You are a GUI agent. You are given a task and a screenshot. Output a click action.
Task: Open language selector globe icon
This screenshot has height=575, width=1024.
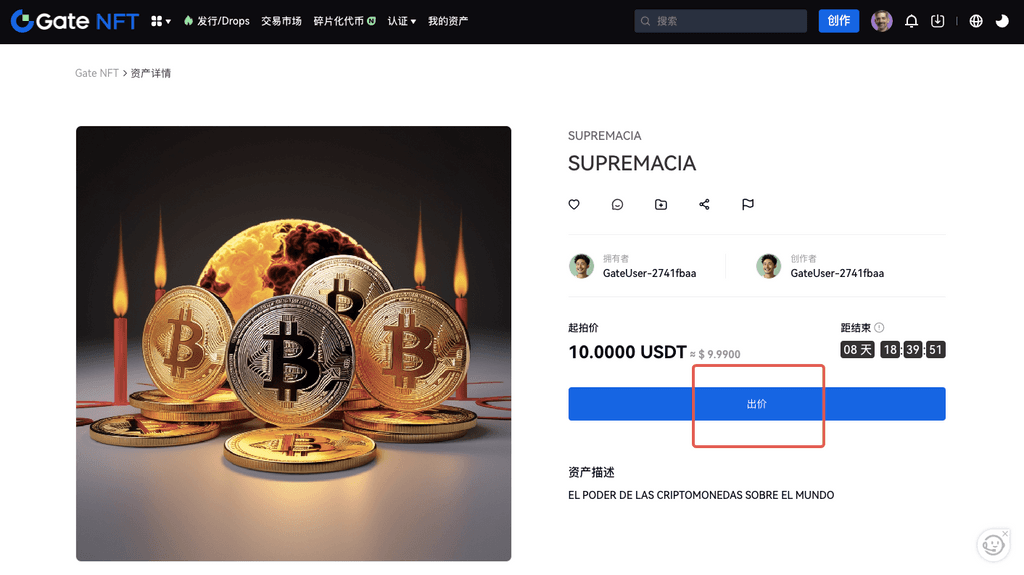pyautogui.click(x=976, y=21)
